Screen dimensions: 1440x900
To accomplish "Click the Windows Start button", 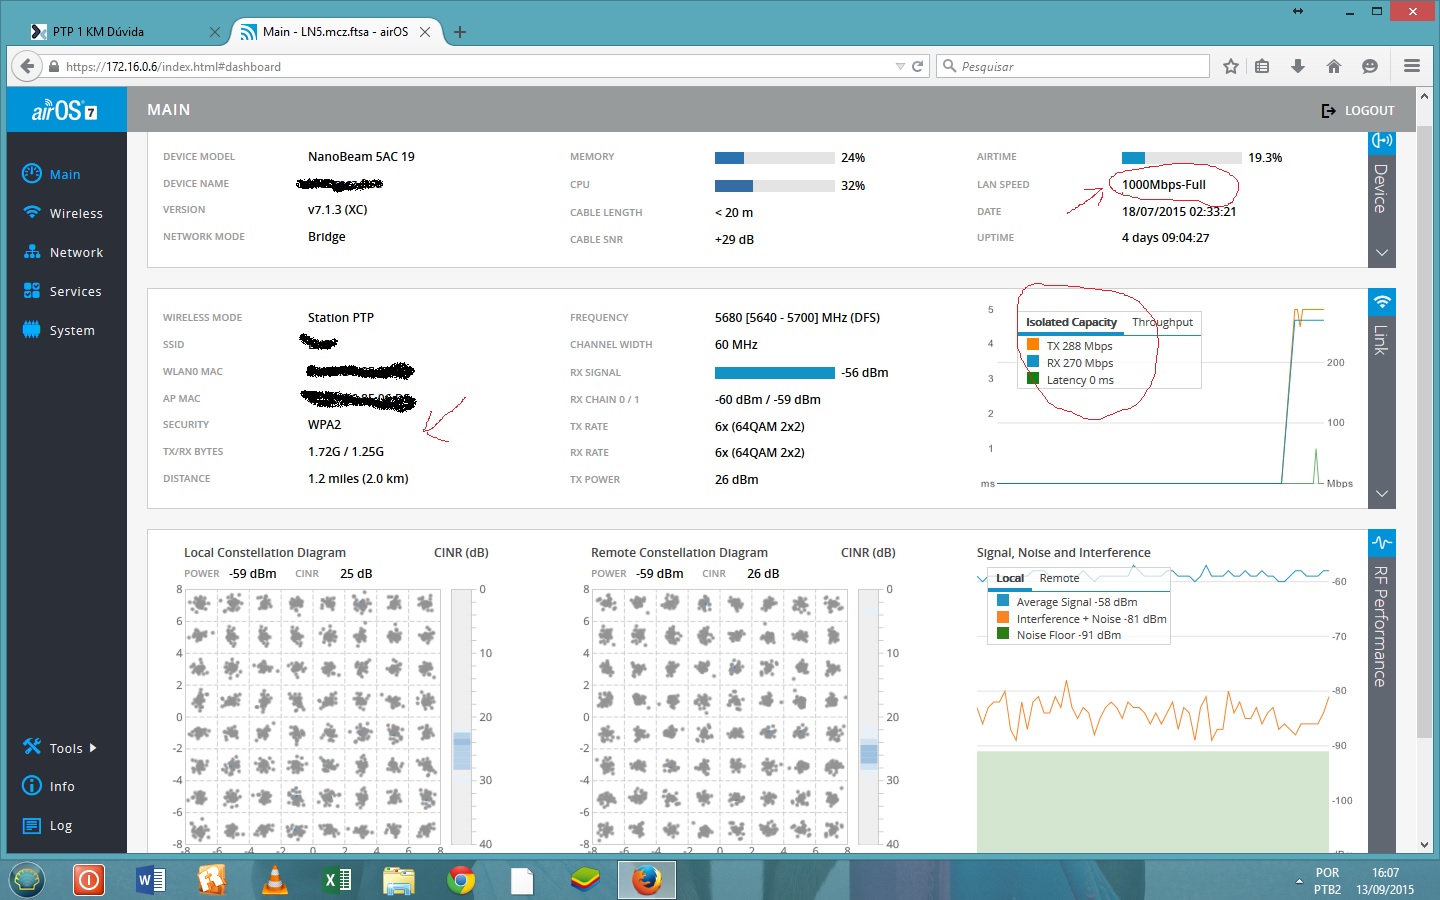I will click(27, 880).
